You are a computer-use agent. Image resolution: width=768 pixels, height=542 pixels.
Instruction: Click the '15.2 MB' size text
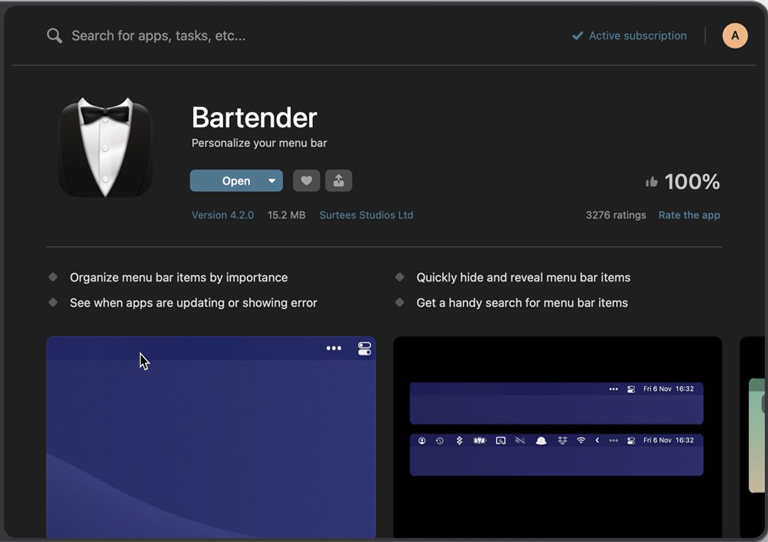pyautogui.click(x=287, y=215)
